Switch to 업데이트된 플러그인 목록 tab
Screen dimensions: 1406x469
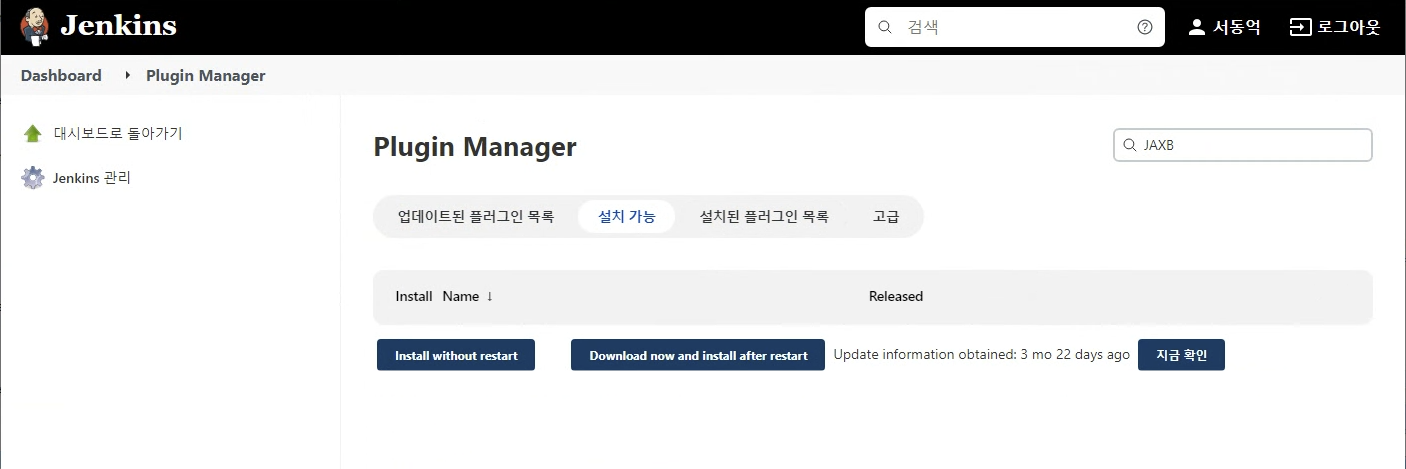point(475,216)
